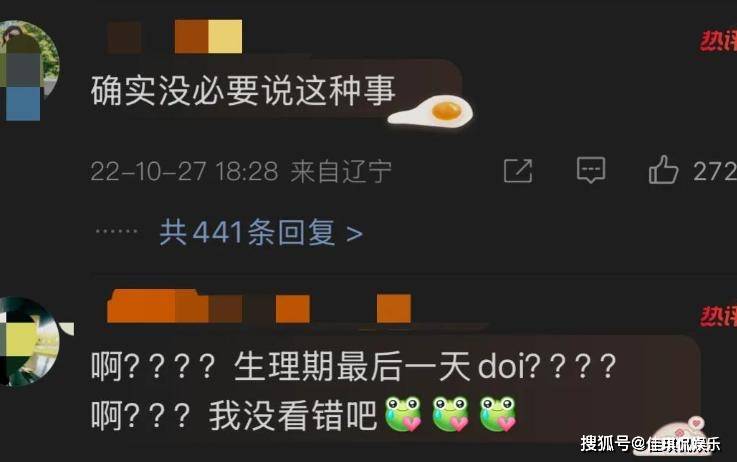Open the reply speech-bubble icon
737x462 pixels.
point(591,170)
